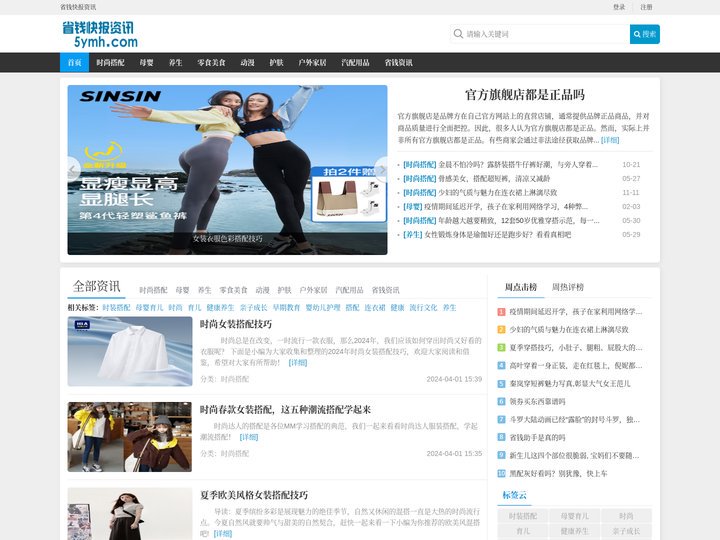Open ranked article 领券买东西靠谱吗

(x=537, y=402)
